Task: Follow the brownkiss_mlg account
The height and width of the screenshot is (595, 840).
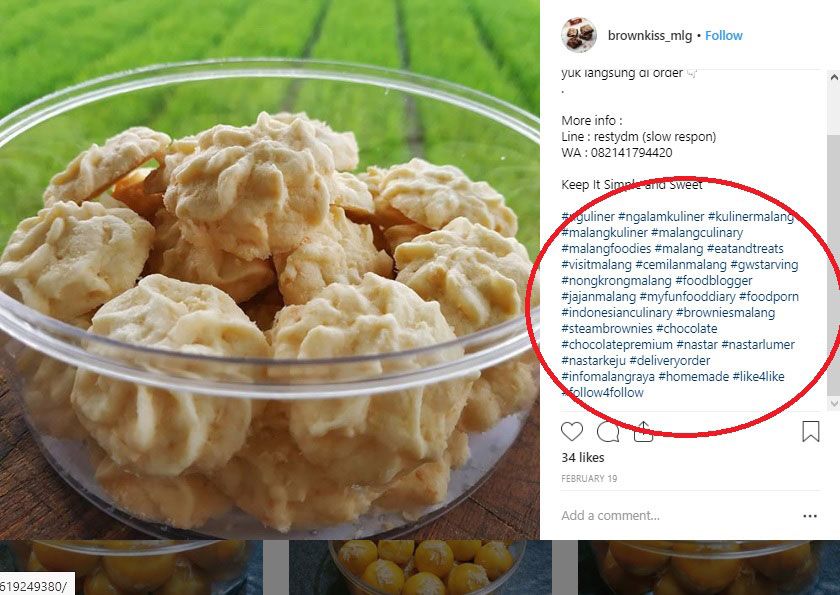Action: pos(724,36)
